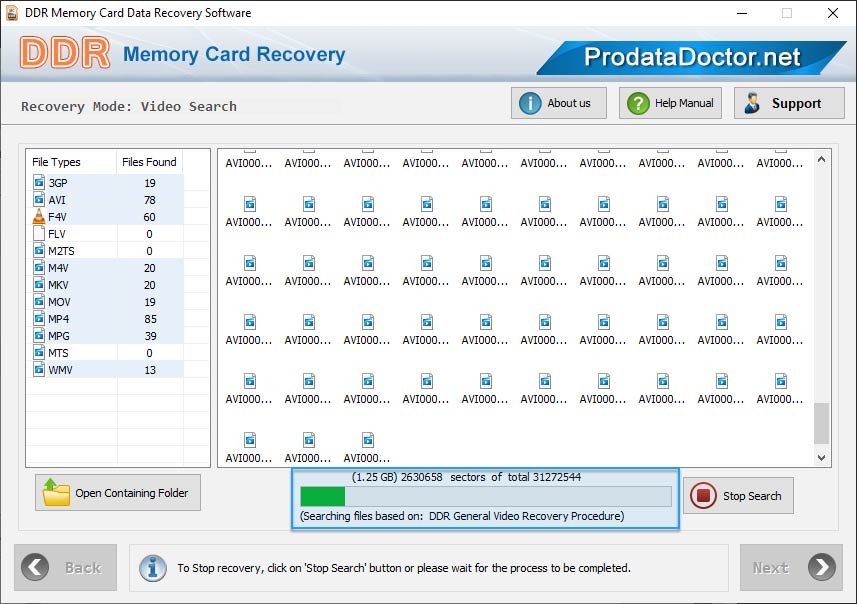Minimize the DDR Memory Card window

[742, 13]
